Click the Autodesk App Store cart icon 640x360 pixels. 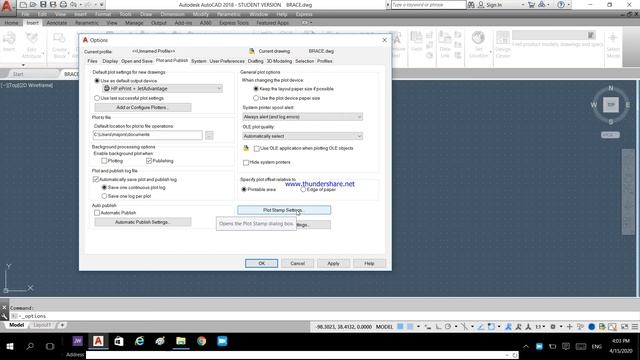click(x=531, y=5)
